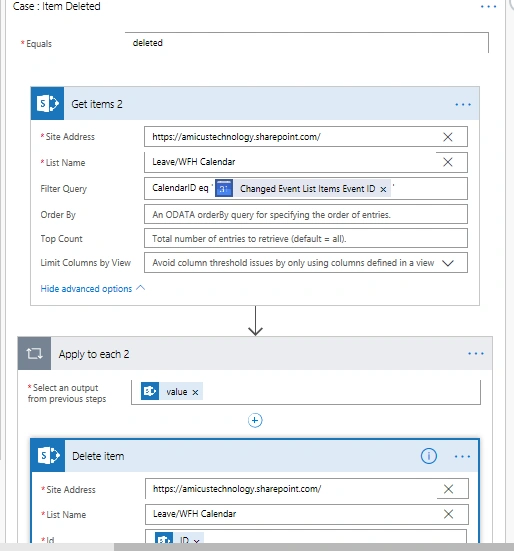Clear Site Address in Get items 2

[448, 137]
